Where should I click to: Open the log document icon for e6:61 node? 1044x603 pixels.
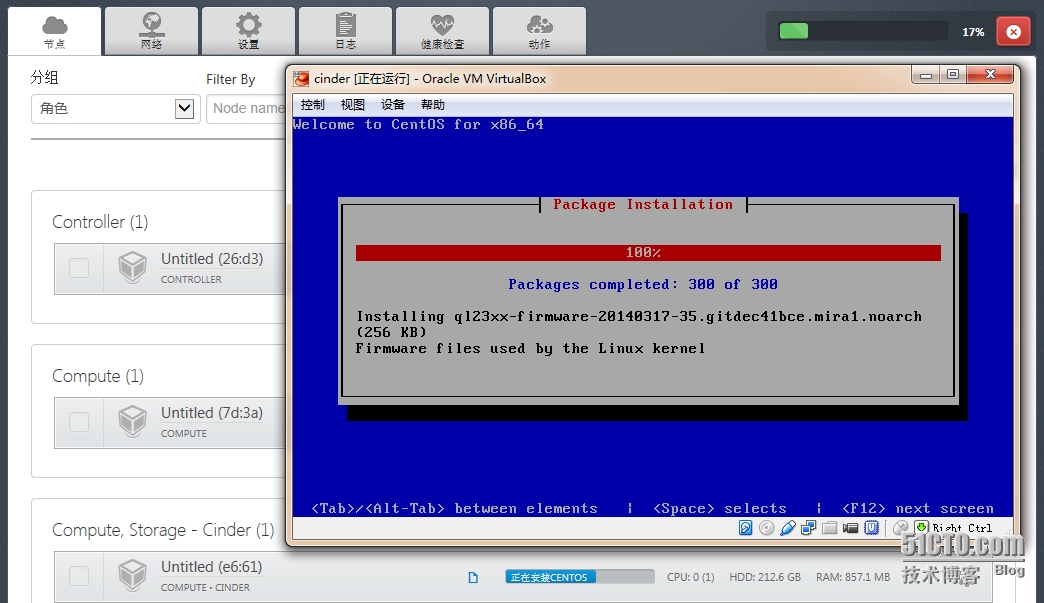(x=473, y=577)
